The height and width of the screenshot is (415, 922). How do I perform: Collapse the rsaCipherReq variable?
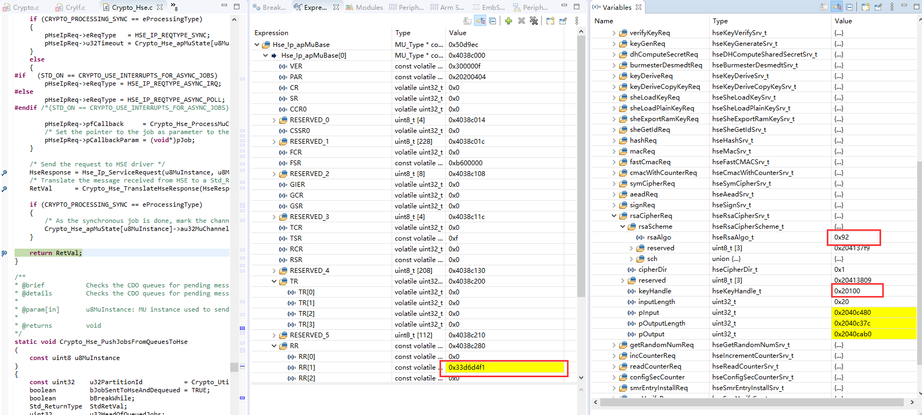click(x=614, y=216)
